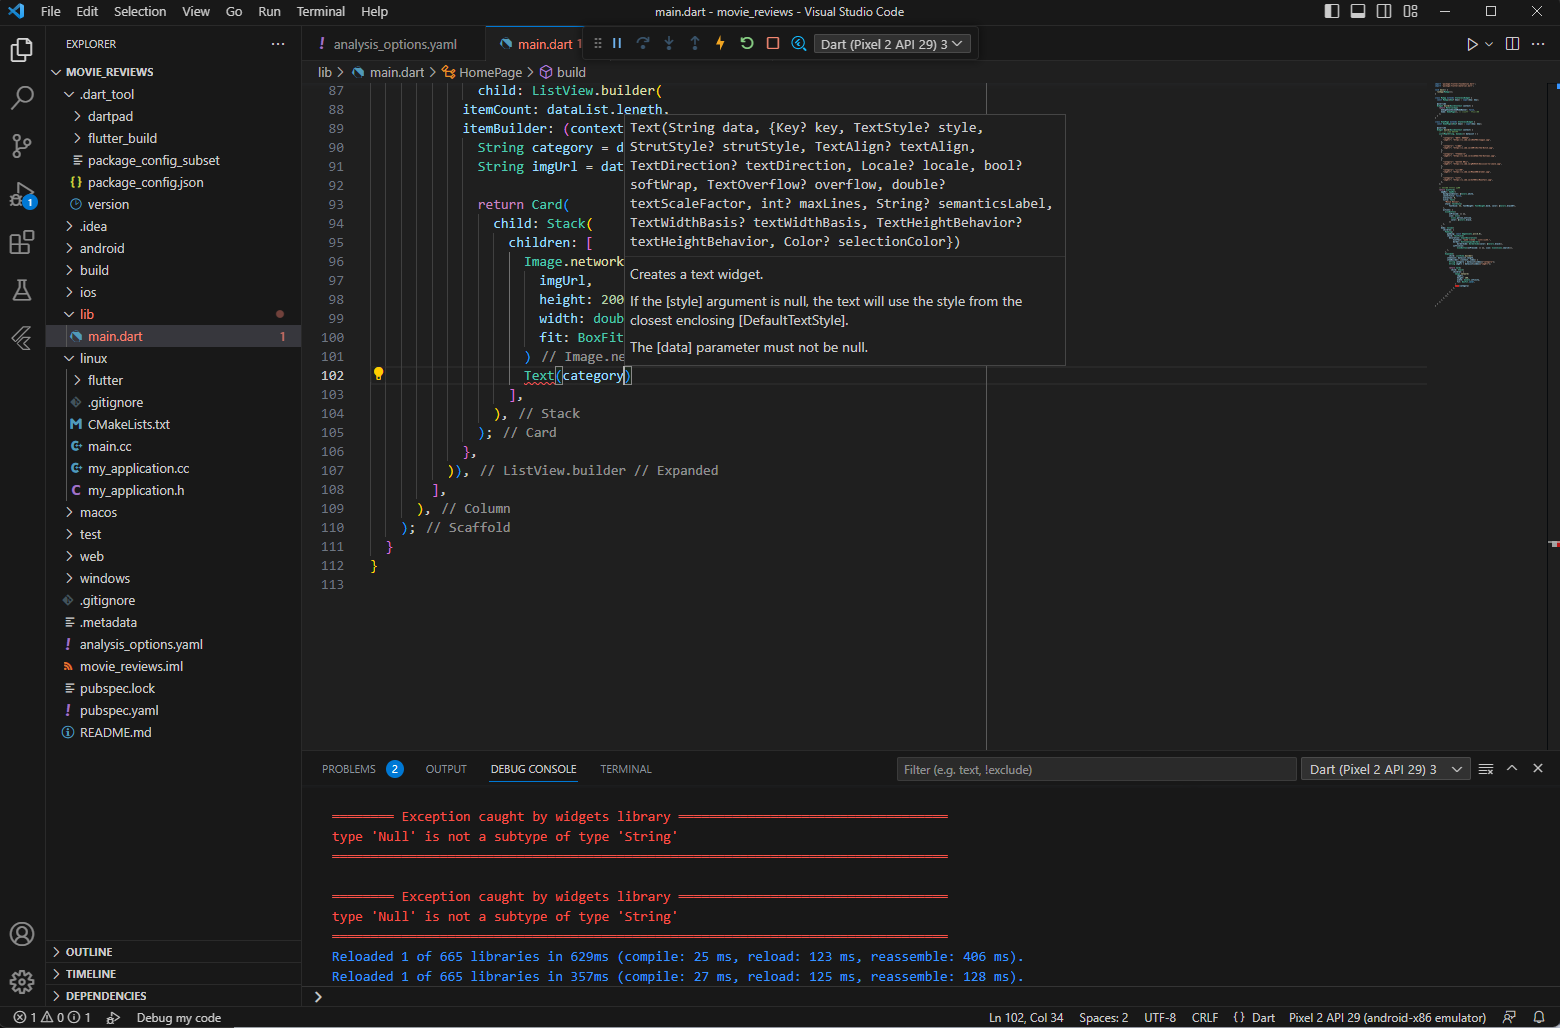Viewport: 1560px width, 1028px height.
Task: Open debug console session selector dropdown
Action: point(1385,769)
